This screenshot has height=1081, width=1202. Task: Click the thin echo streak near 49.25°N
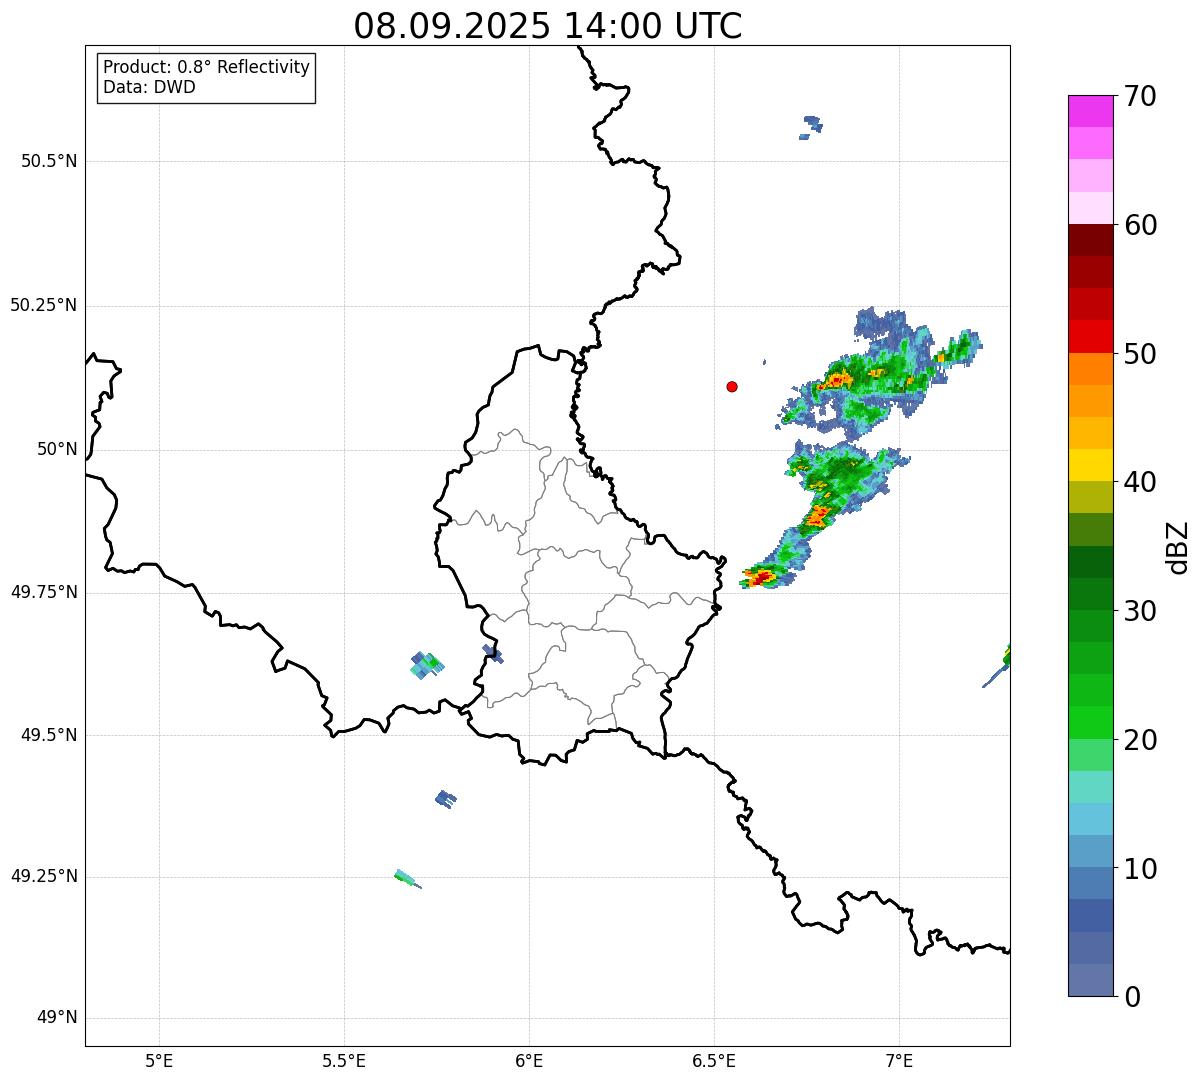click(x=408, y=879)
